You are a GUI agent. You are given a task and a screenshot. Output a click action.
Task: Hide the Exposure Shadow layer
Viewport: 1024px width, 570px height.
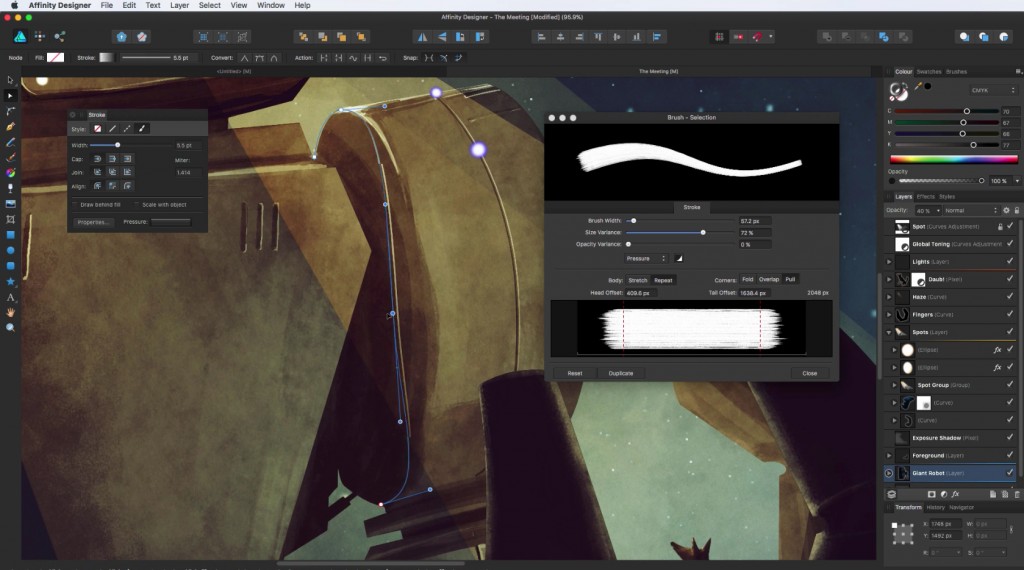[1010, 437]
